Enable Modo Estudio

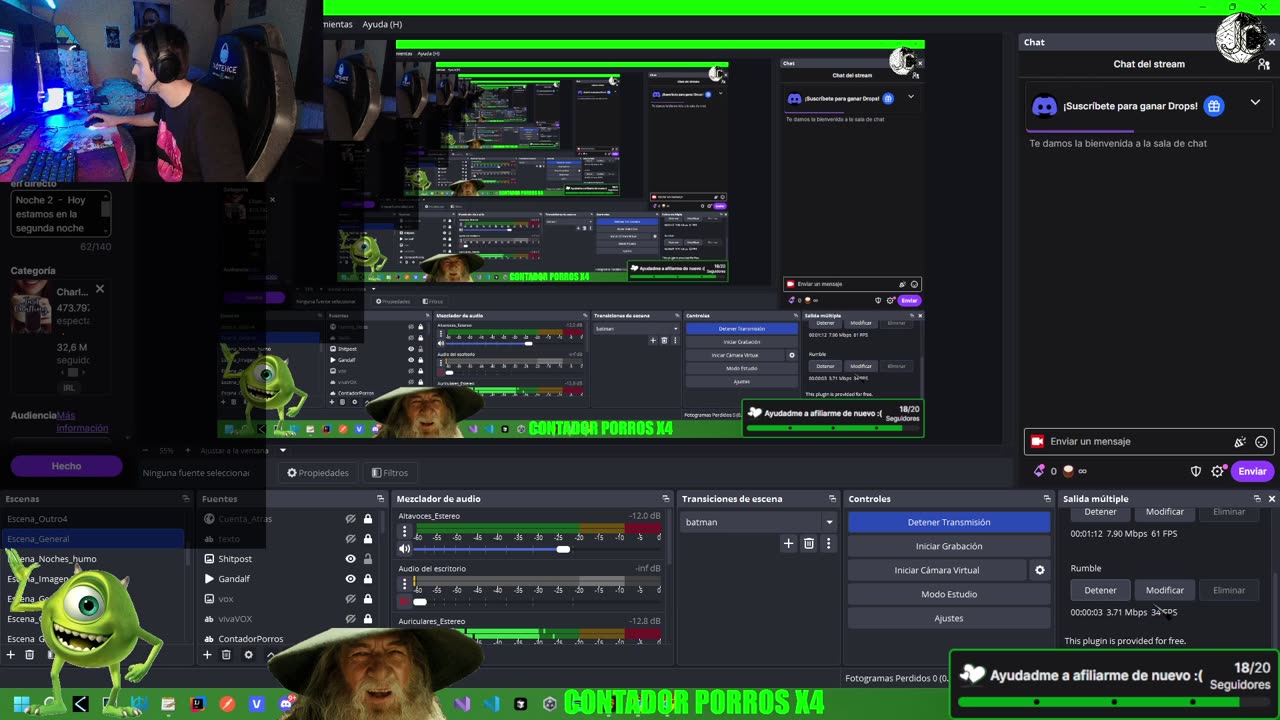[949, 594]
